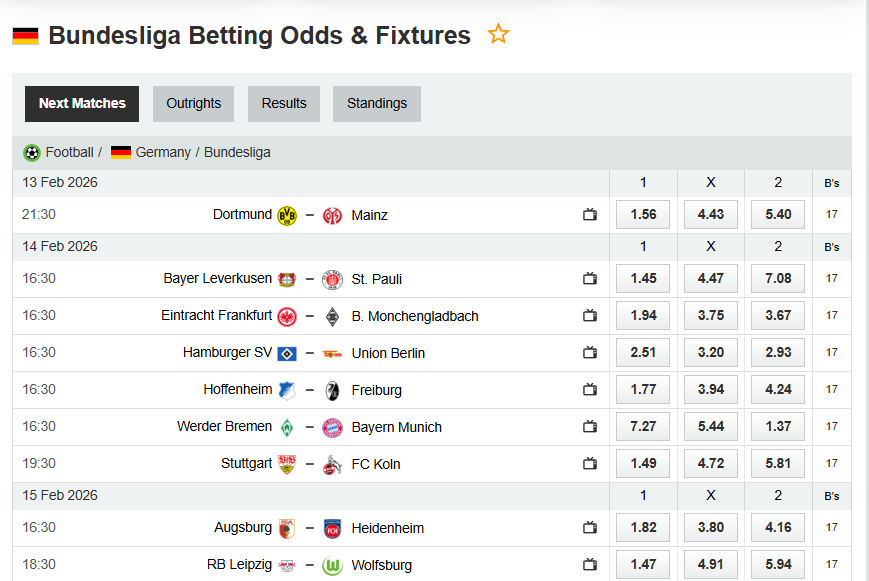869x581 pixels.
Task: Click the Germany flag in the breadcrumb
Action: (121, 152)
